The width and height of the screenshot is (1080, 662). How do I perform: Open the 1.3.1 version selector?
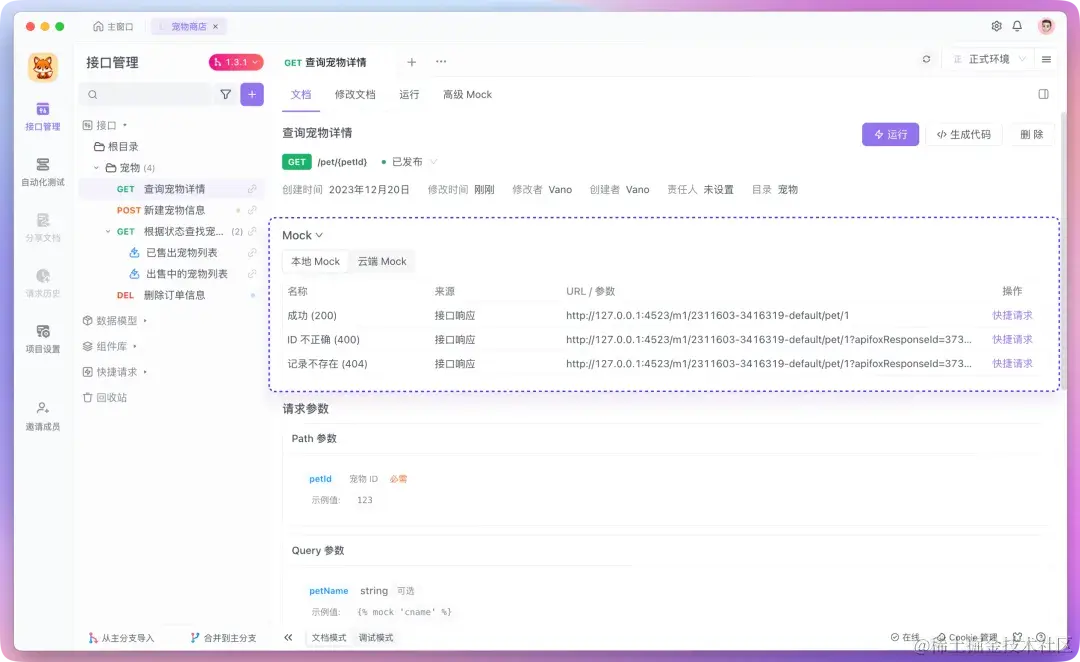(x=233, y=61)
